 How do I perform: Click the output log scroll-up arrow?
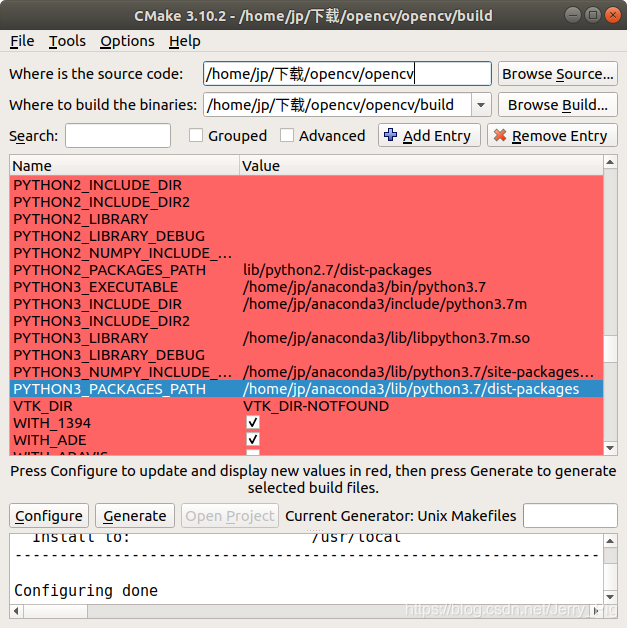[x=610, y=541]
